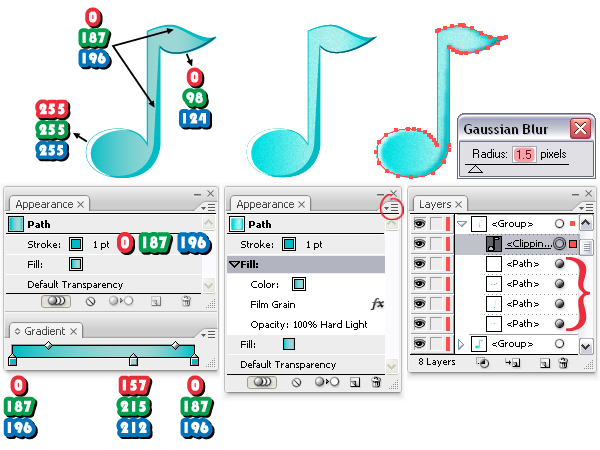This screenshot has width=600, height=450.
Task: Collapse the top Group layer with its triangle
Action: (x=462, y=224)
